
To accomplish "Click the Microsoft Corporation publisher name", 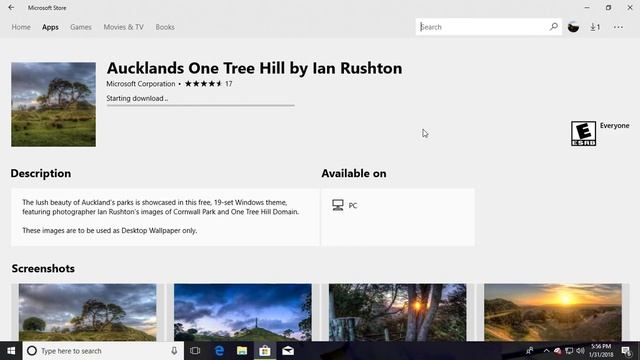I will [140, 84].
